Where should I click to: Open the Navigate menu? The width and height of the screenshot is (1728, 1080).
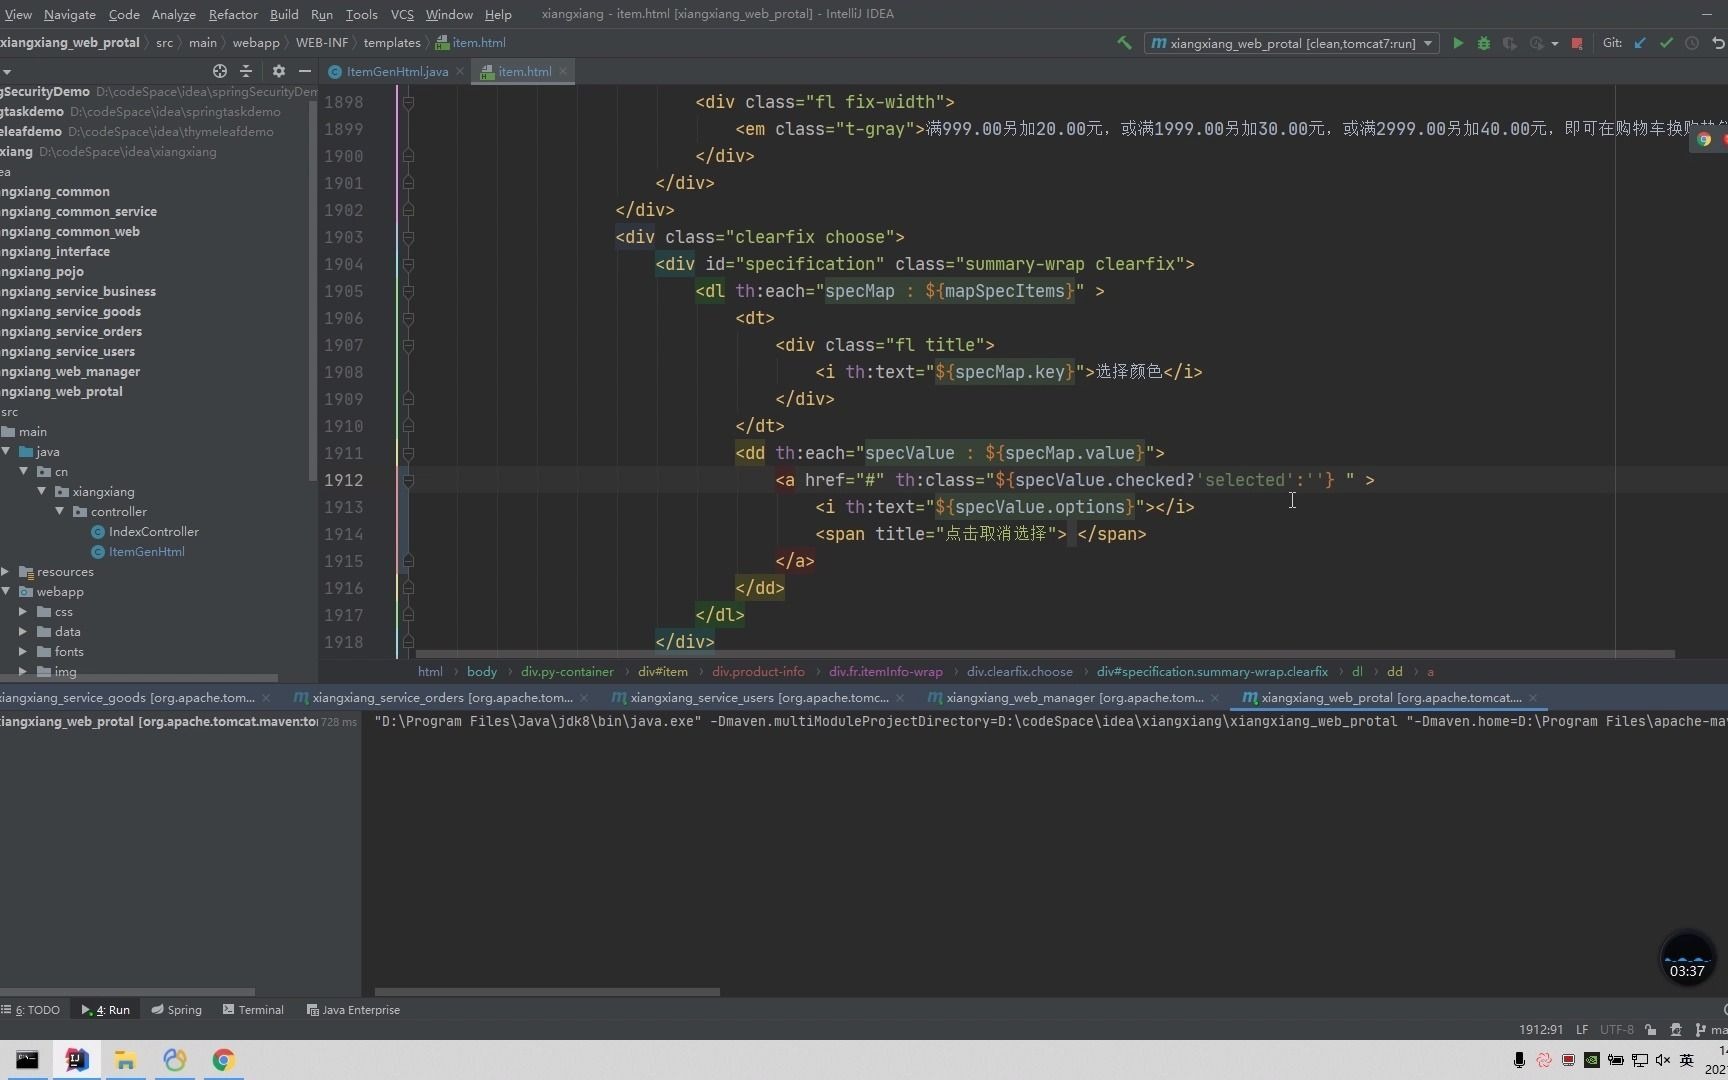pyautogui.click(x=70, y=14)
